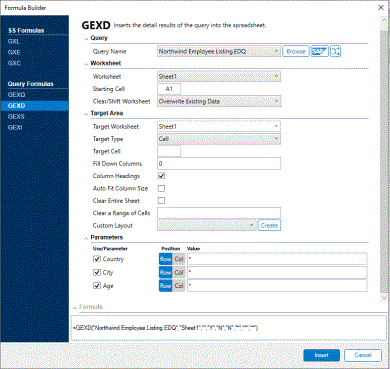
Task: Click the Cancel button
Action: click(363, 355)
